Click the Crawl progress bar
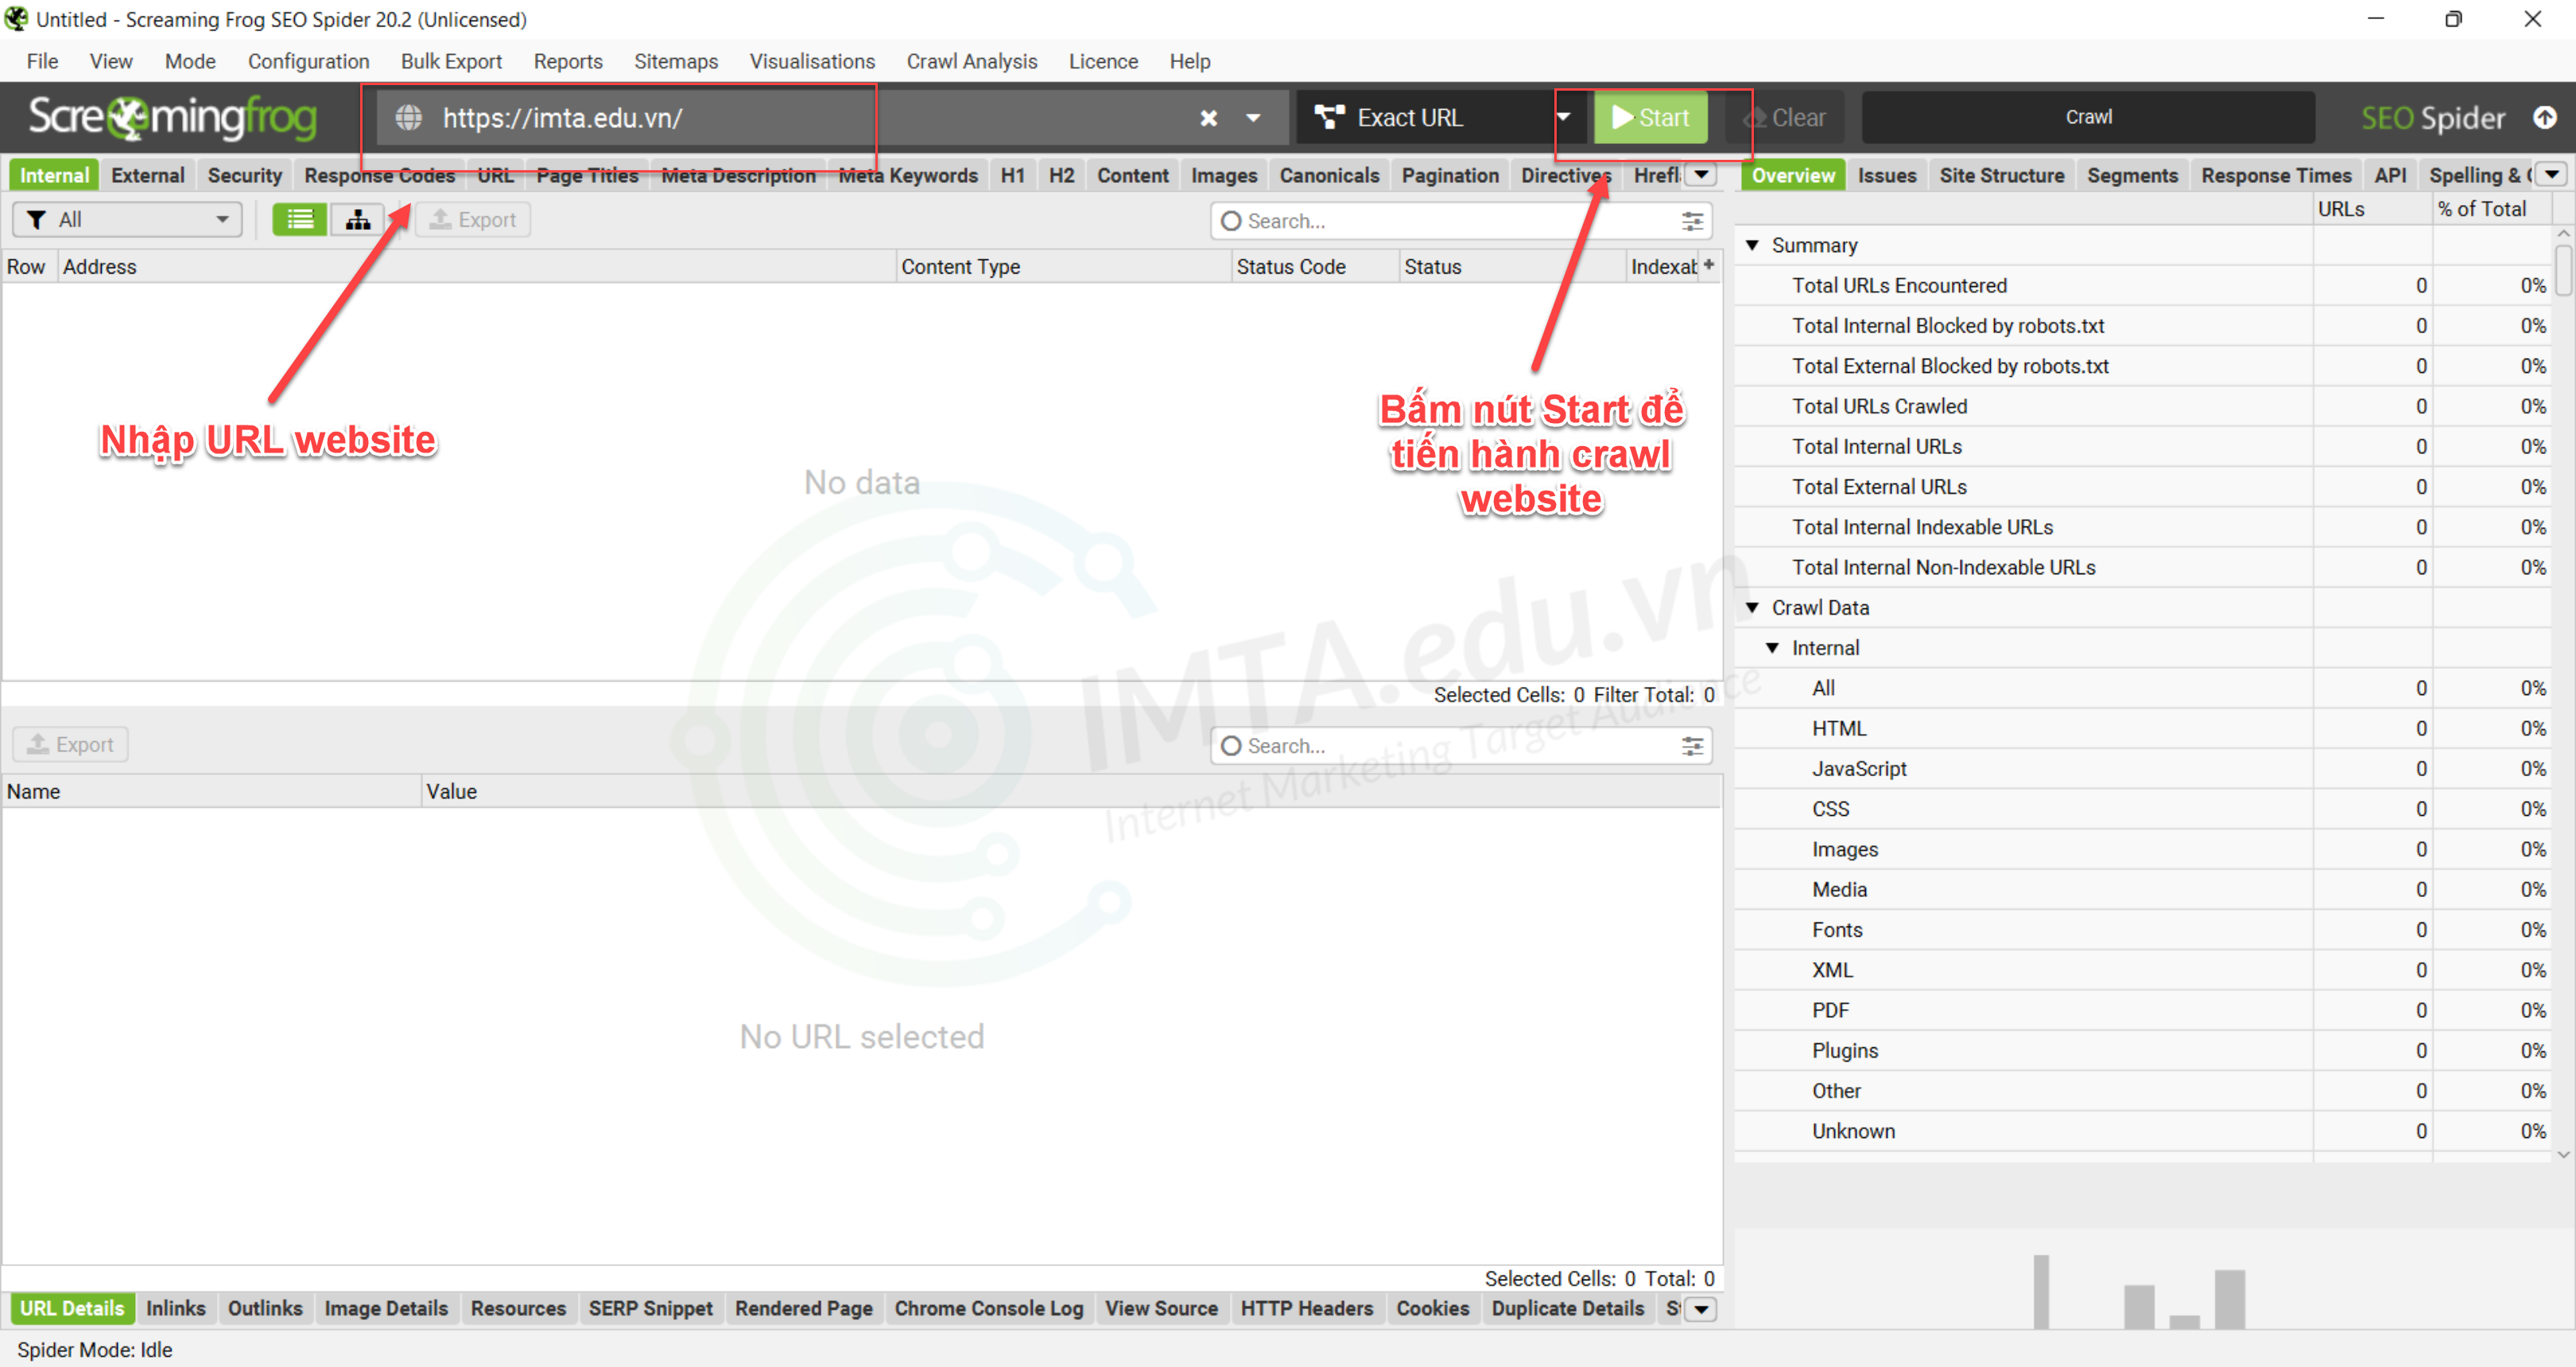The height and width of the screenshot is (1367, 2576). click(x=2088, y=117)
